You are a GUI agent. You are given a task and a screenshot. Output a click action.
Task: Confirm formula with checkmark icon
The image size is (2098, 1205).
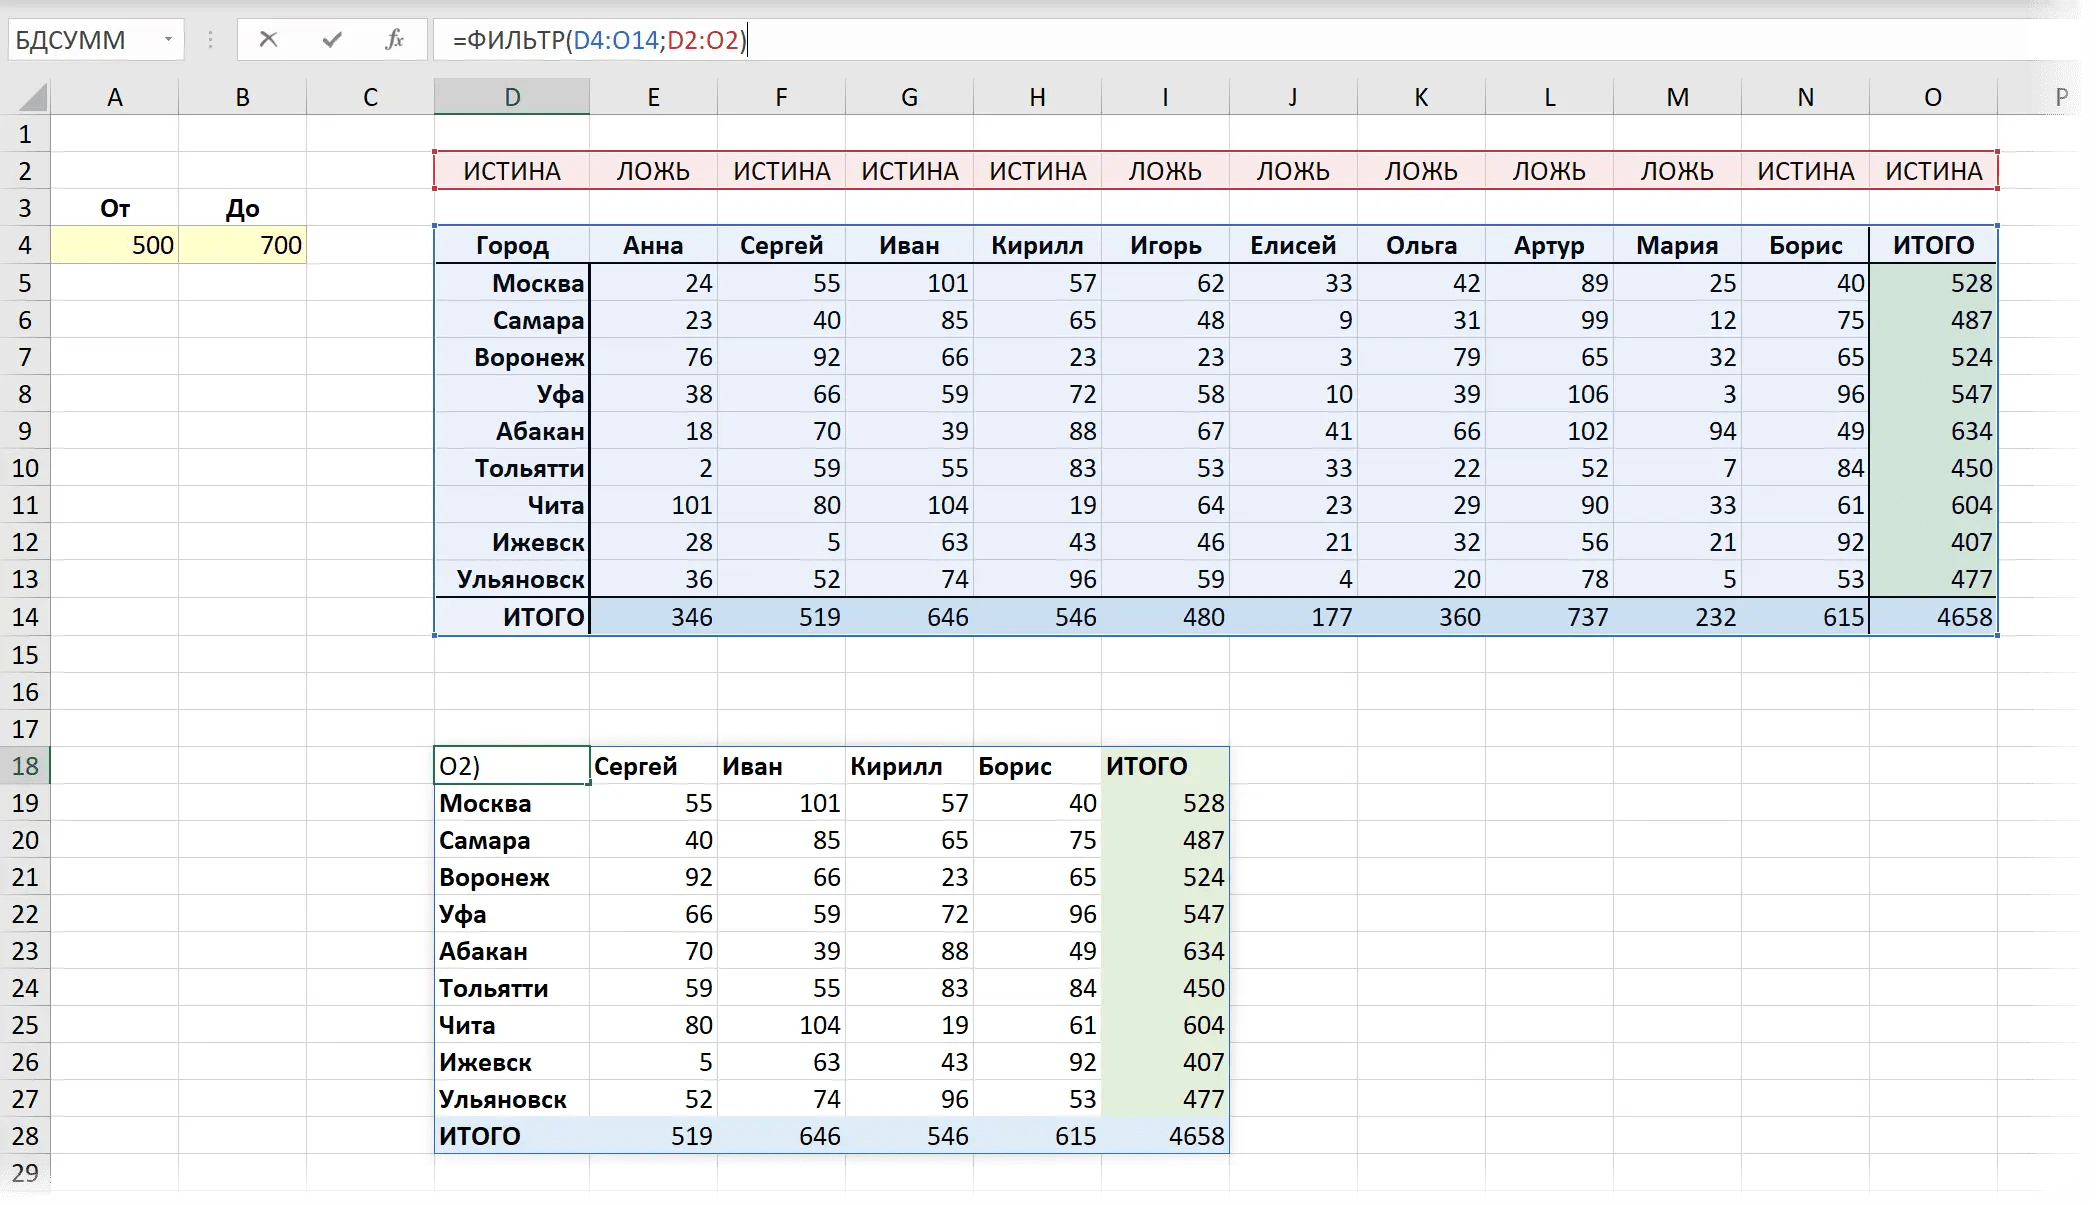(332, 40)
